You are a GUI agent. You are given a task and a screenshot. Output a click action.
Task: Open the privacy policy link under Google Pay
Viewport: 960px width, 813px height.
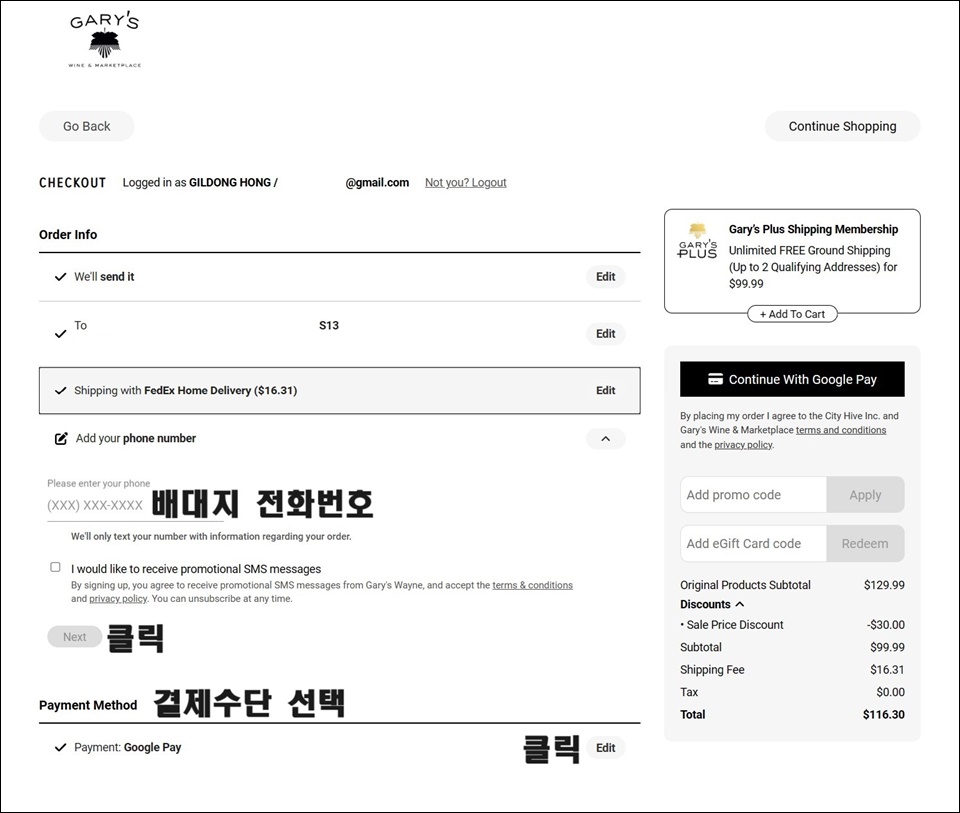(743, 444)
